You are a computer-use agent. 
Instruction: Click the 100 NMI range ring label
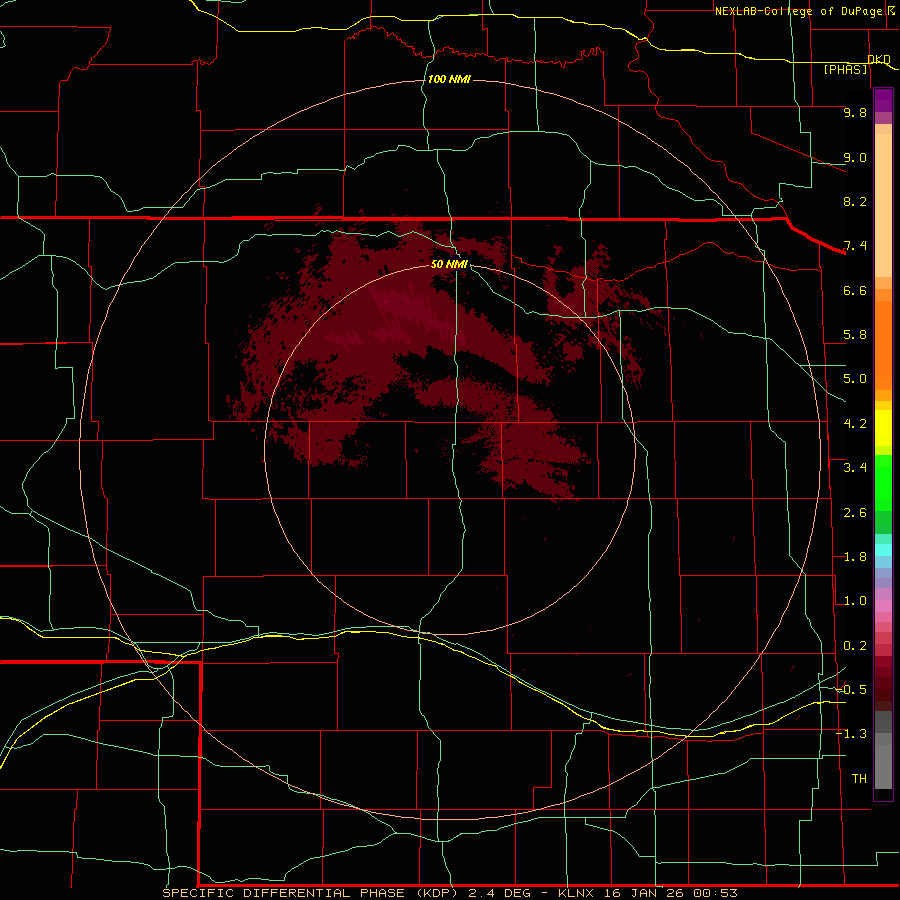click(449, 79)
